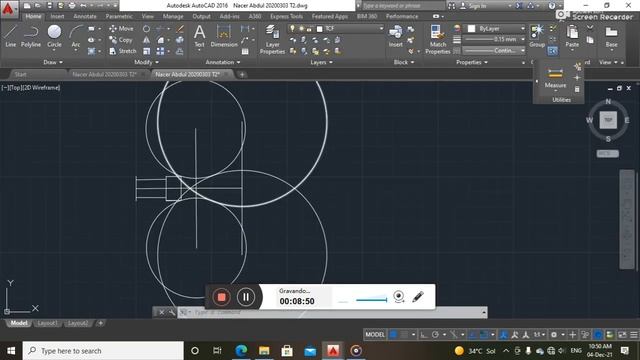
Task: Select the Line tool
Action: (x=10, y=36)
